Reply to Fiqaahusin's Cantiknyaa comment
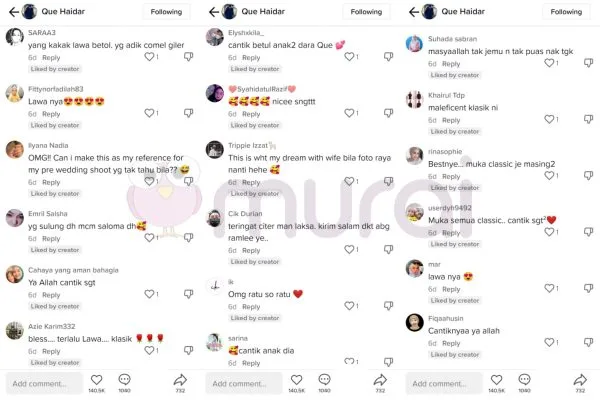 tap(451, 343)
